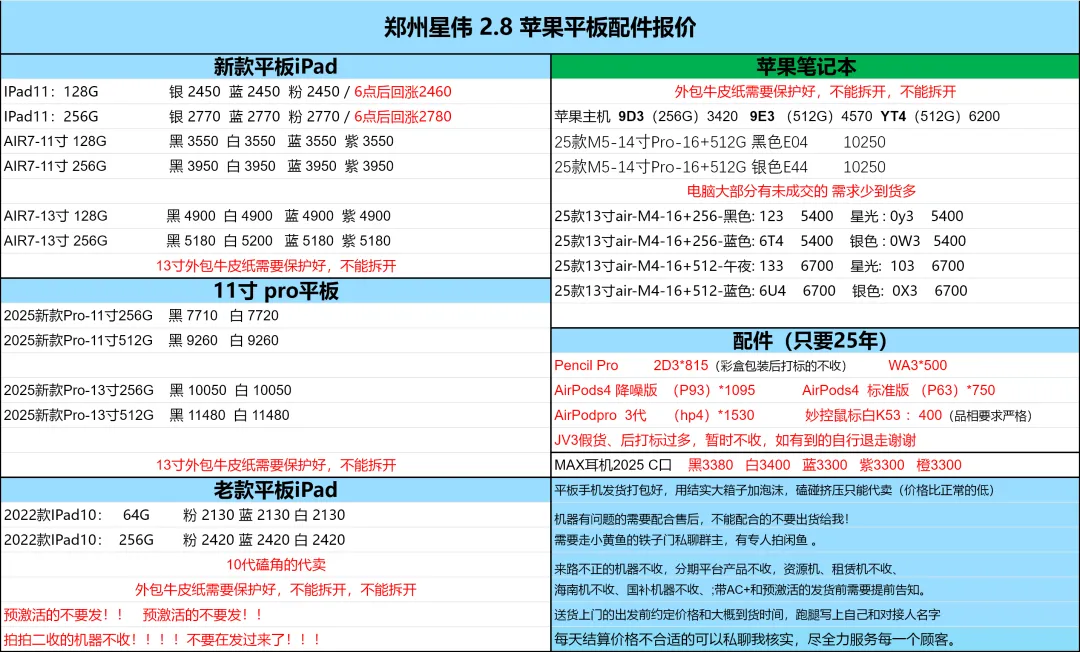1080x652 pixels.
Task: Click the IPad11: 256G row label
Action: click(x=51, y=116)
